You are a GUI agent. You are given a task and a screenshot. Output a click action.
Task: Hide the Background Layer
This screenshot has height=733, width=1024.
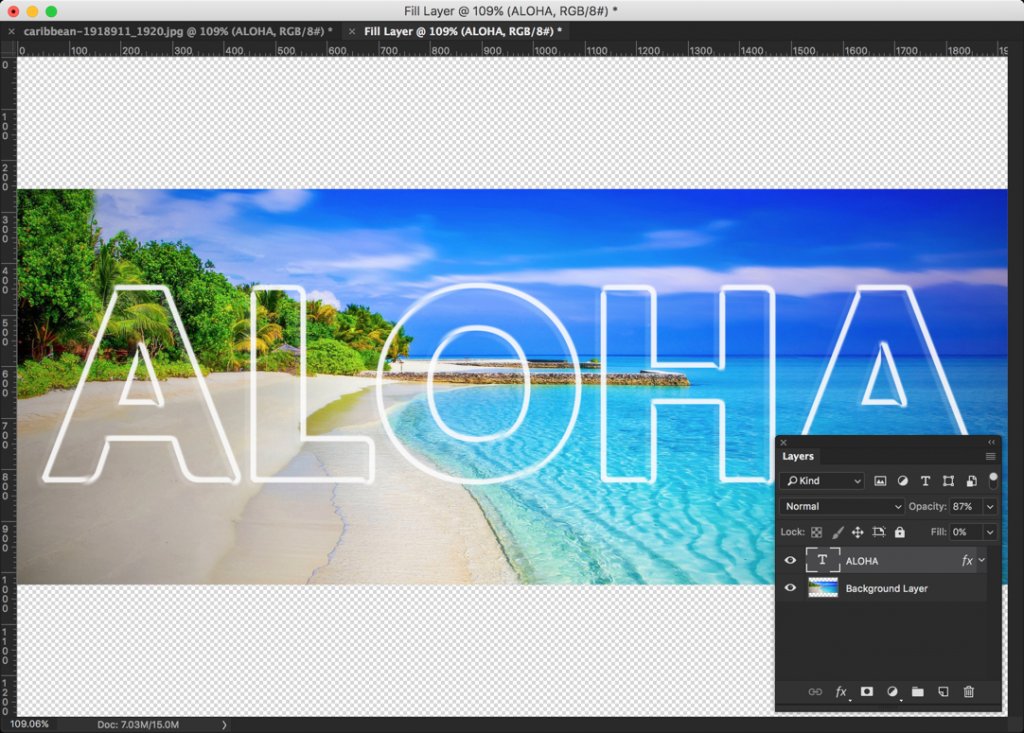(x=791, y=588)
